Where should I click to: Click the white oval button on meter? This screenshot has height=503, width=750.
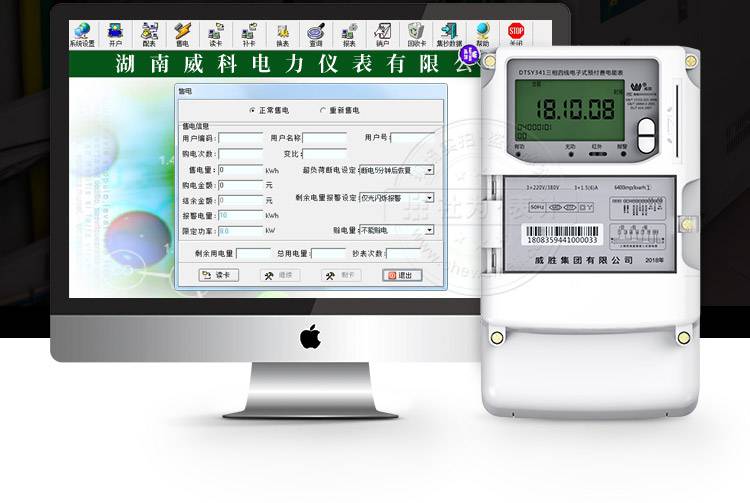pyautogui.click(x=646, y=136)
